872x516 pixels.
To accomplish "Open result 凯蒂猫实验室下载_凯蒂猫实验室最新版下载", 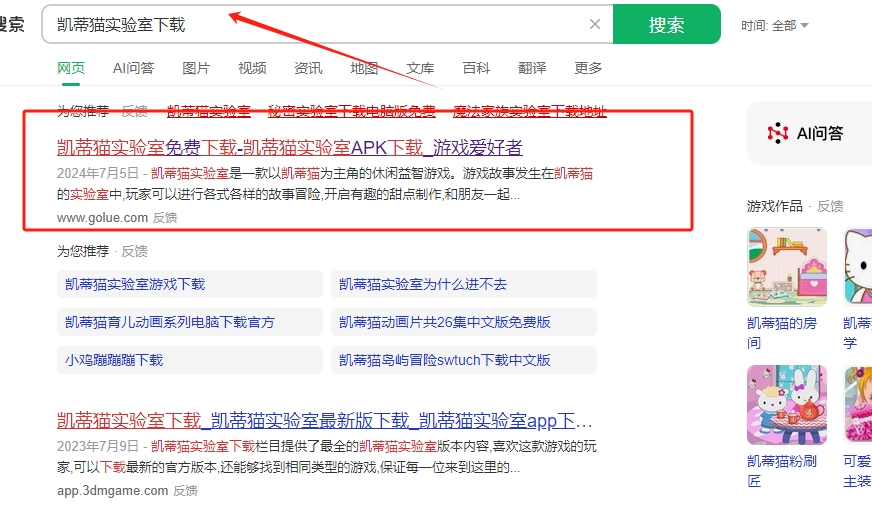I will (324, 420).
